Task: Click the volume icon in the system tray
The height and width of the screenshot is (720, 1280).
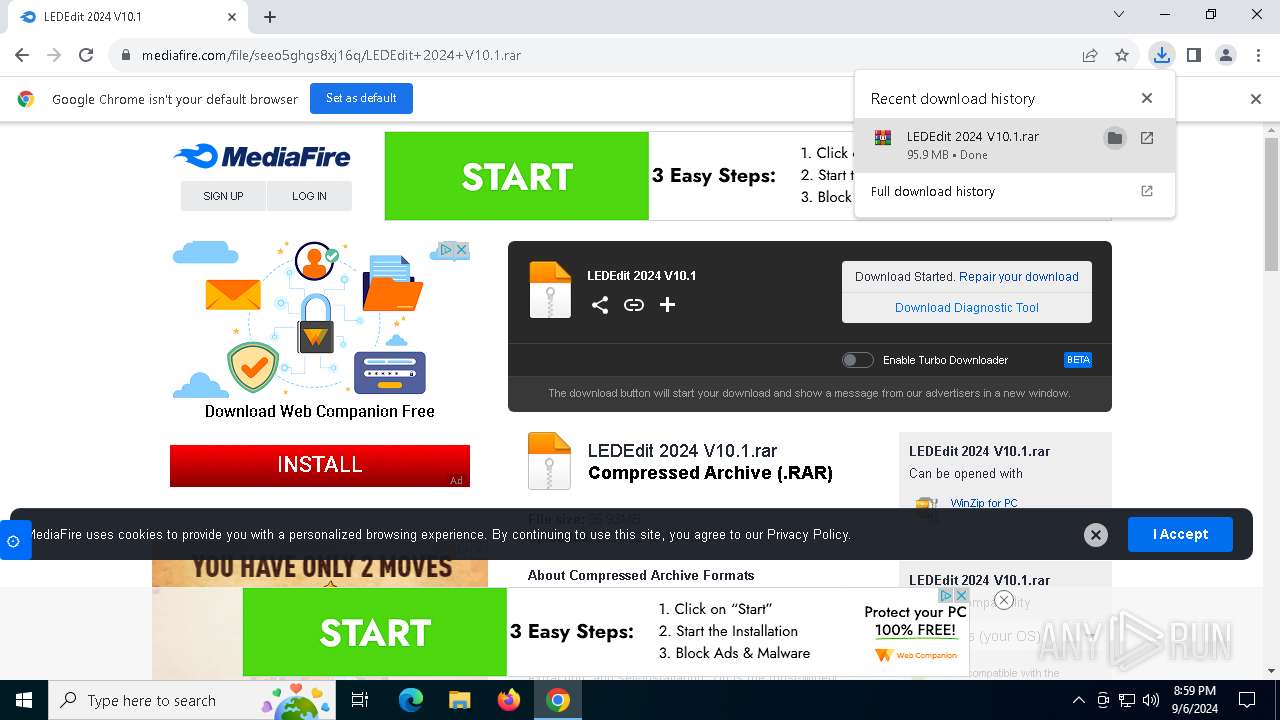Action: coord(1151,700)
